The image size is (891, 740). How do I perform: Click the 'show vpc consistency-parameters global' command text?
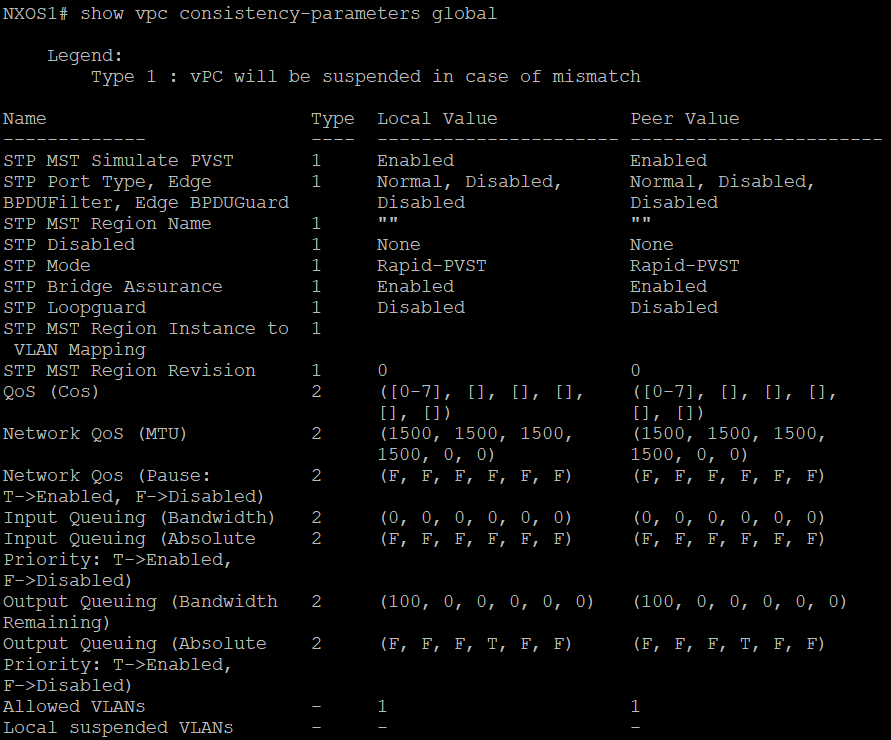pyautogui.click(x=288, y=14)
